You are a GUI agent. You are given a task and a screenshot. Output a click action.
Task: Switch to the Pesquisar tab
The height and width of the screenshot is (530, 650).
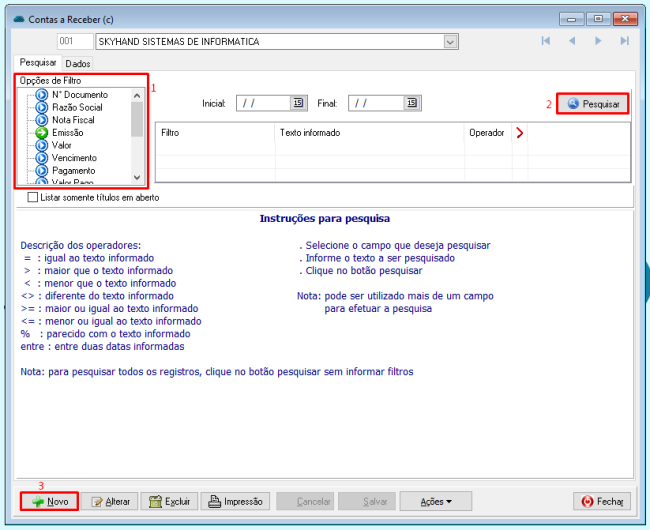pyautogui.click(x=38, y=62)
